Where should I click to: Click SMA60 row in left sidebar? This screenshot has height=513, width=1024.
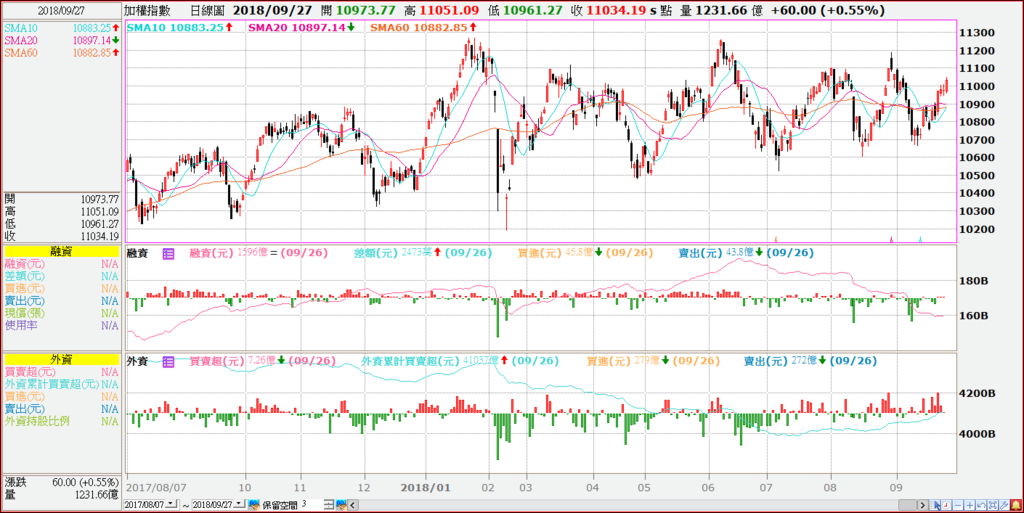point(61,53)
